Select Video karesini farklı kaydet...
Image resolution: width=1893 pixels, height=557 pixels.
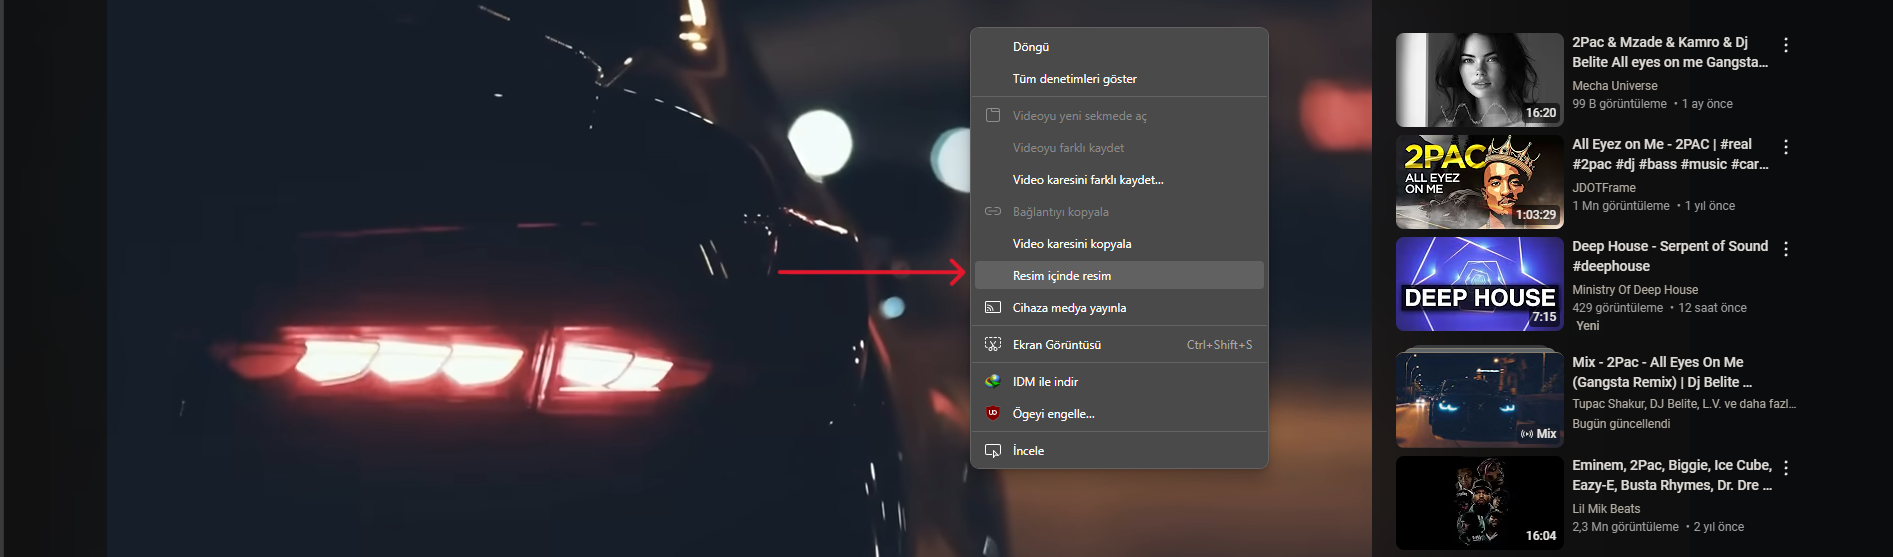pyautogui.click(x=1119, y=180)
